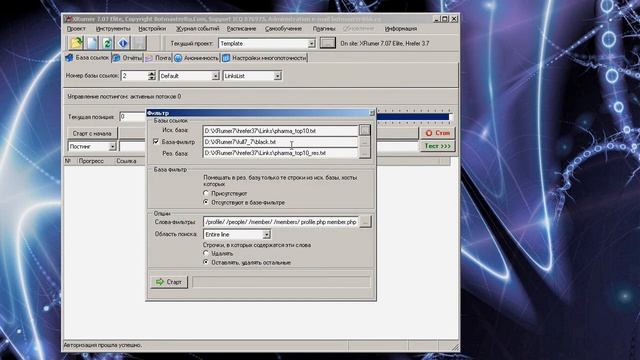
Task: Click the red Стоп button
Action: click(437, 133)
